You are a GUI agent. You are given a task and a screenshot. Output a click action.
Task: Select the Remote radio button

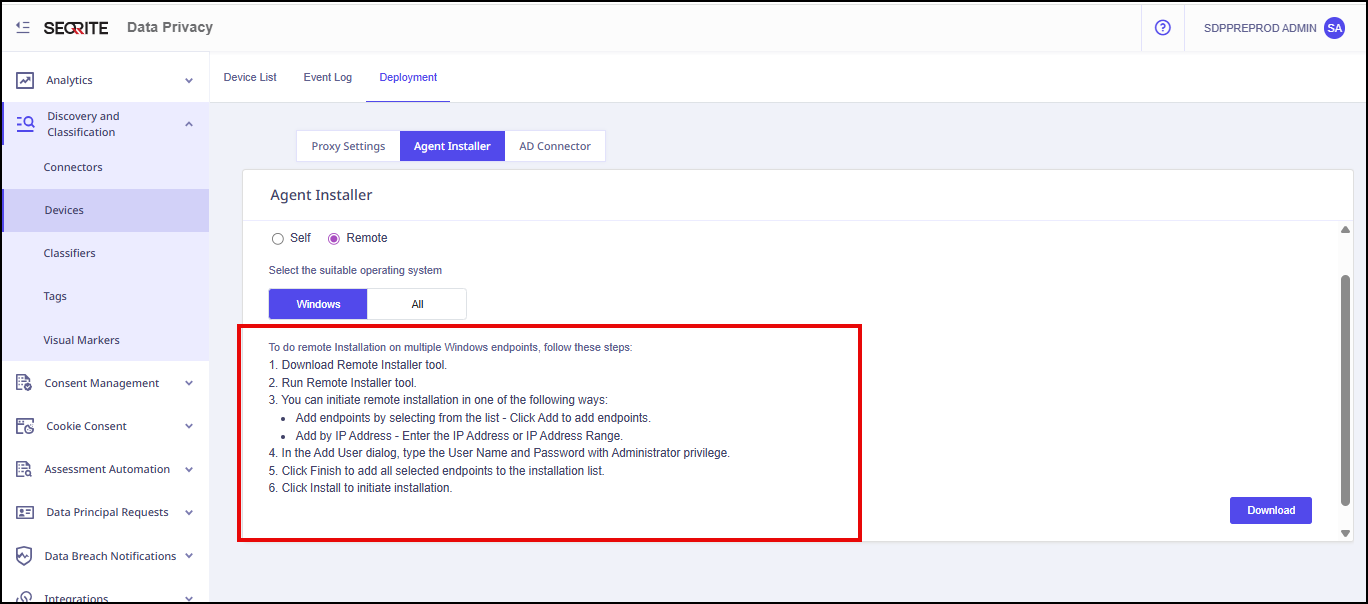pos(334,238)
